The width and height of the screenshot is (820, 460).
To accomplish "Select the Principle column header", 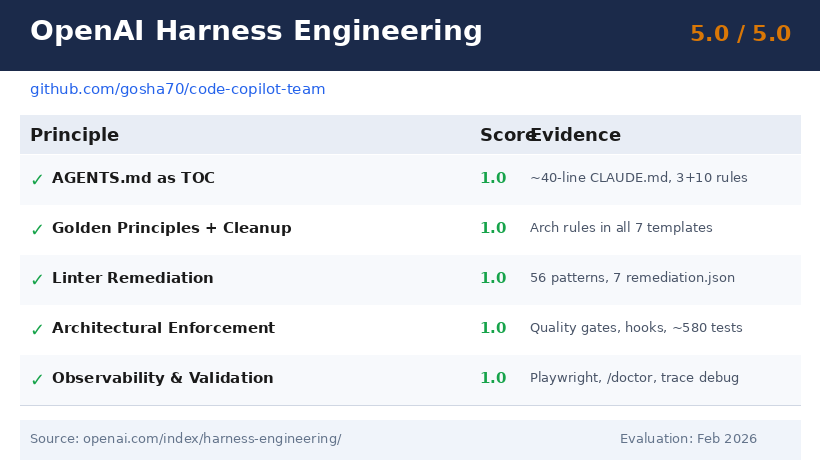I will point(75,135).
